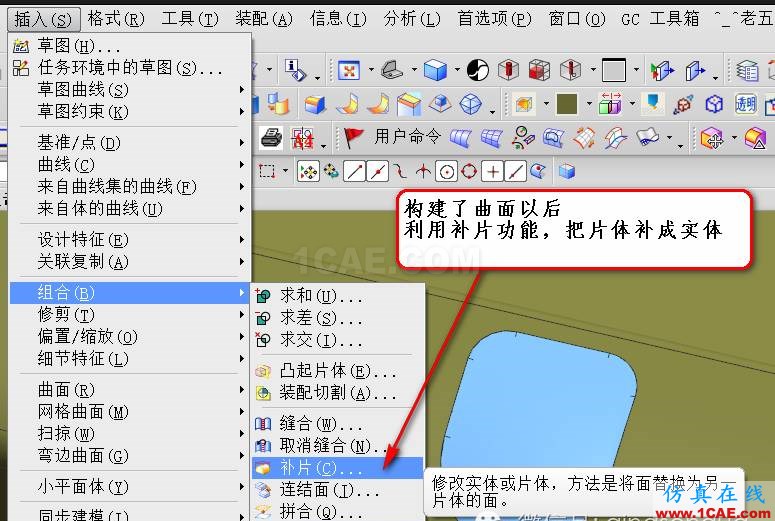Screen dimensions: 775x521
Task: Select the shaded blue cube rendering icon
Action: (435, 70)
